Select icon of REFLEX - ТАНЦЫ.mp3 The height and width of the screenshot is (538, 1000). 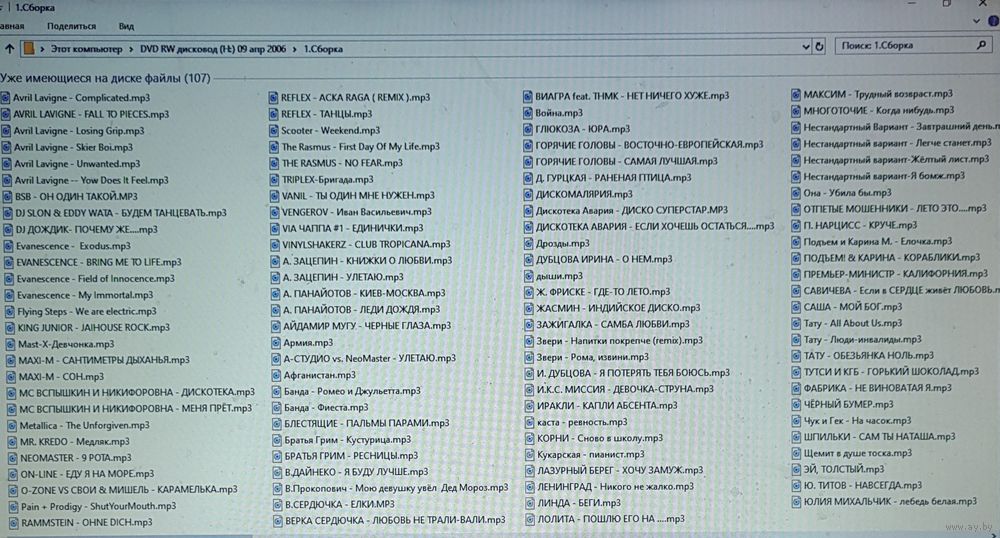274,114
